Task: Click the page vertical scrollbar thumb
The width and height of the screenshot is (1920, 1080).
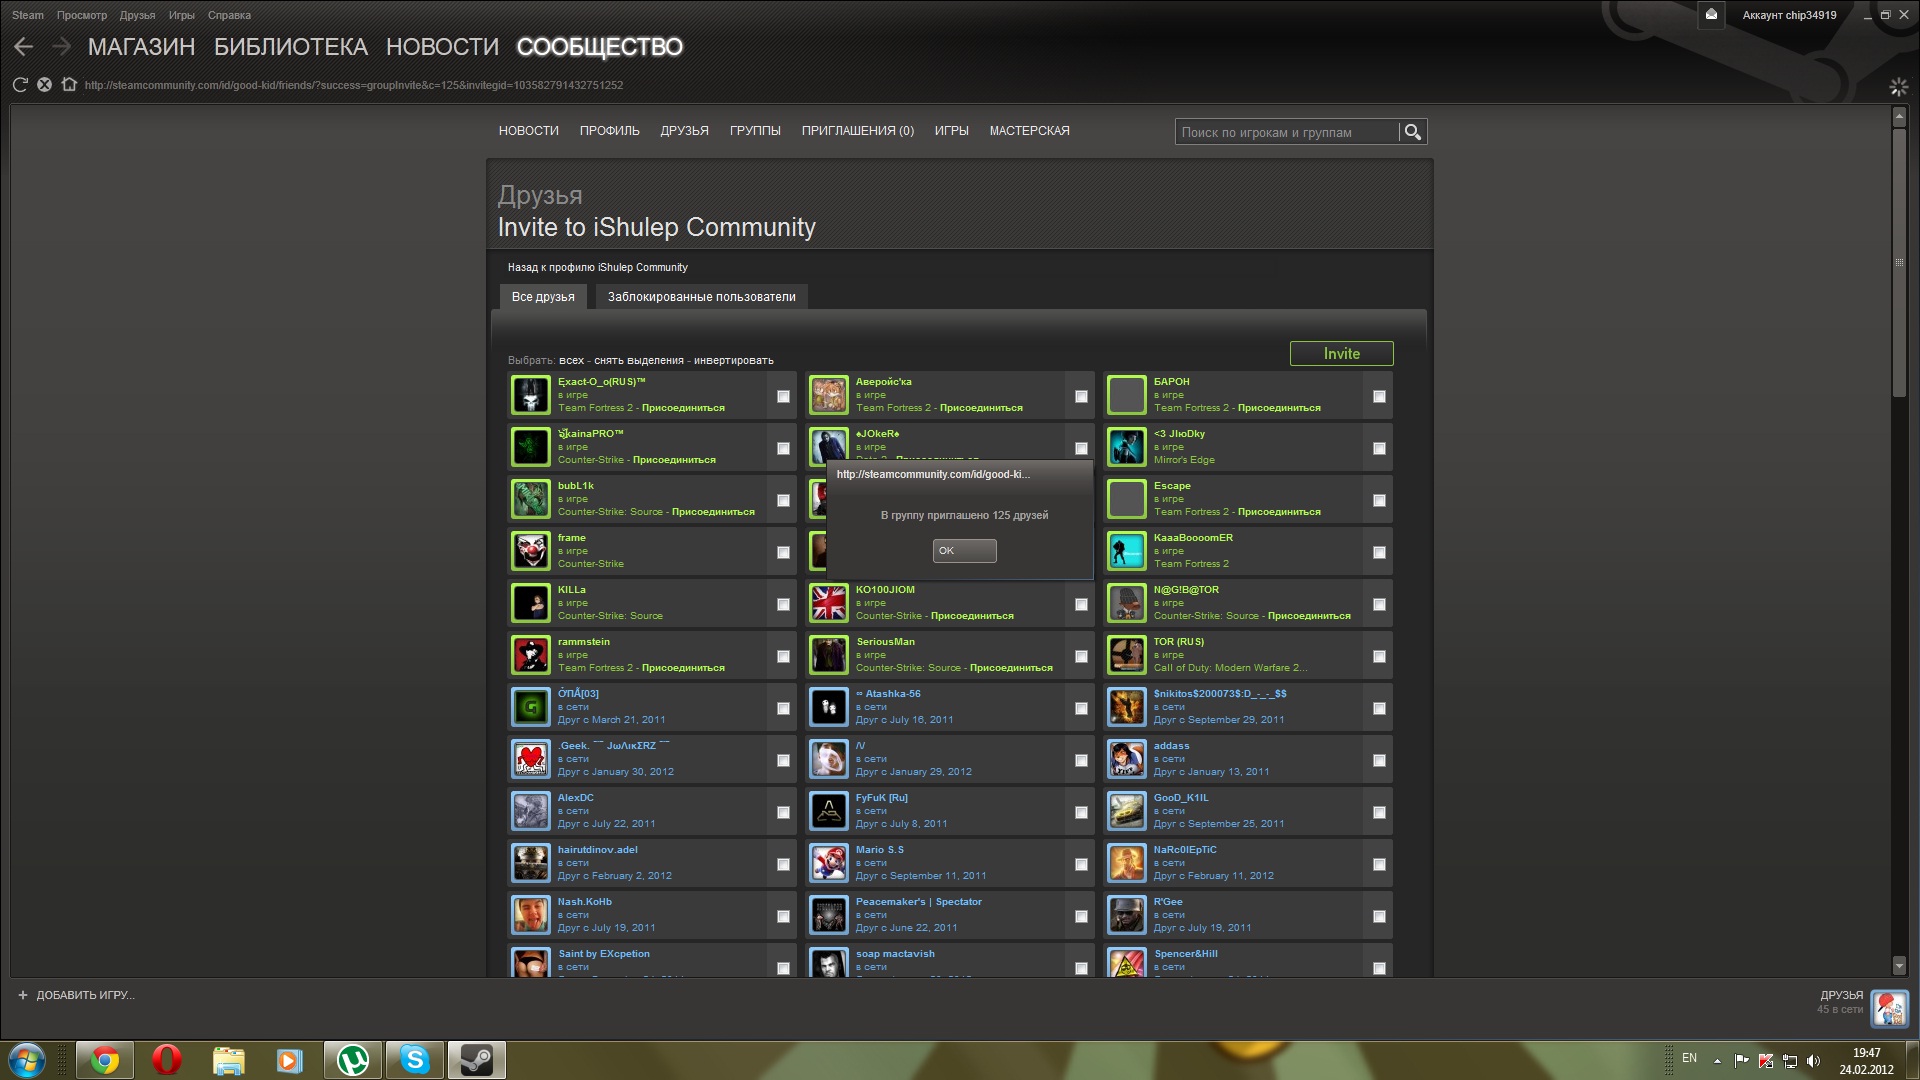Action: [1899, 262]
